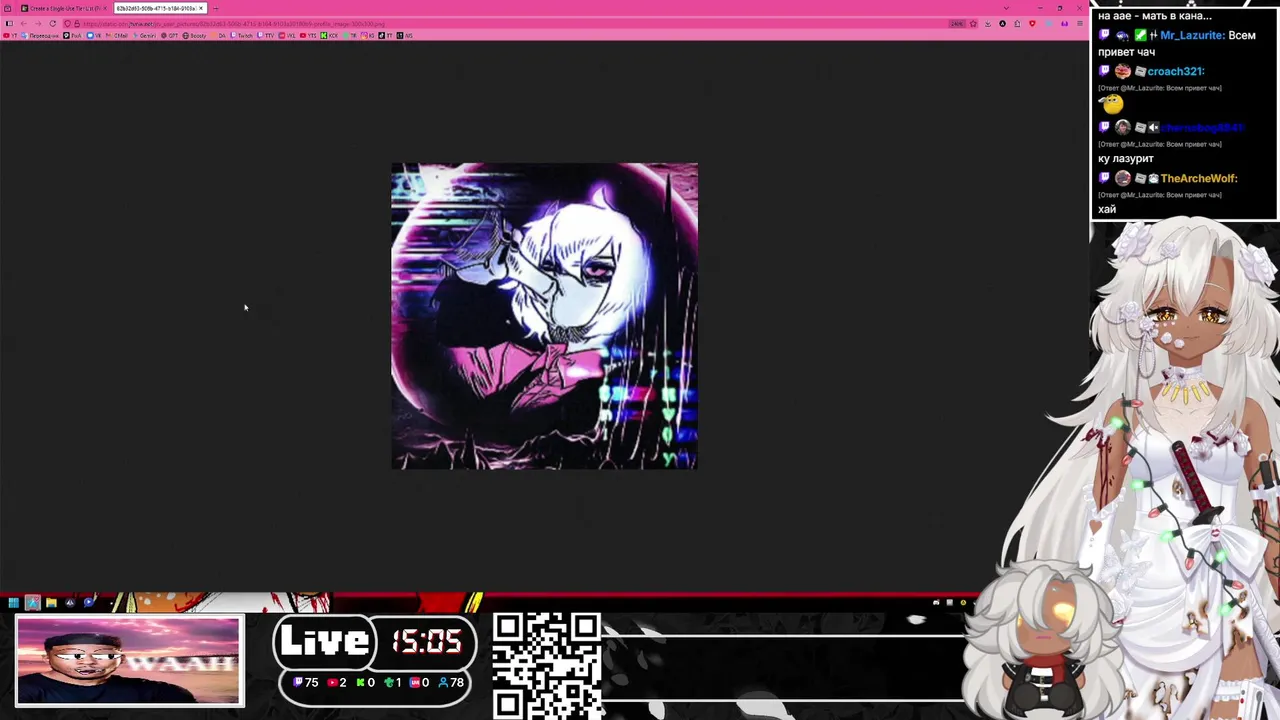
Task: Open the KCK bookmark
Action: 331,36
